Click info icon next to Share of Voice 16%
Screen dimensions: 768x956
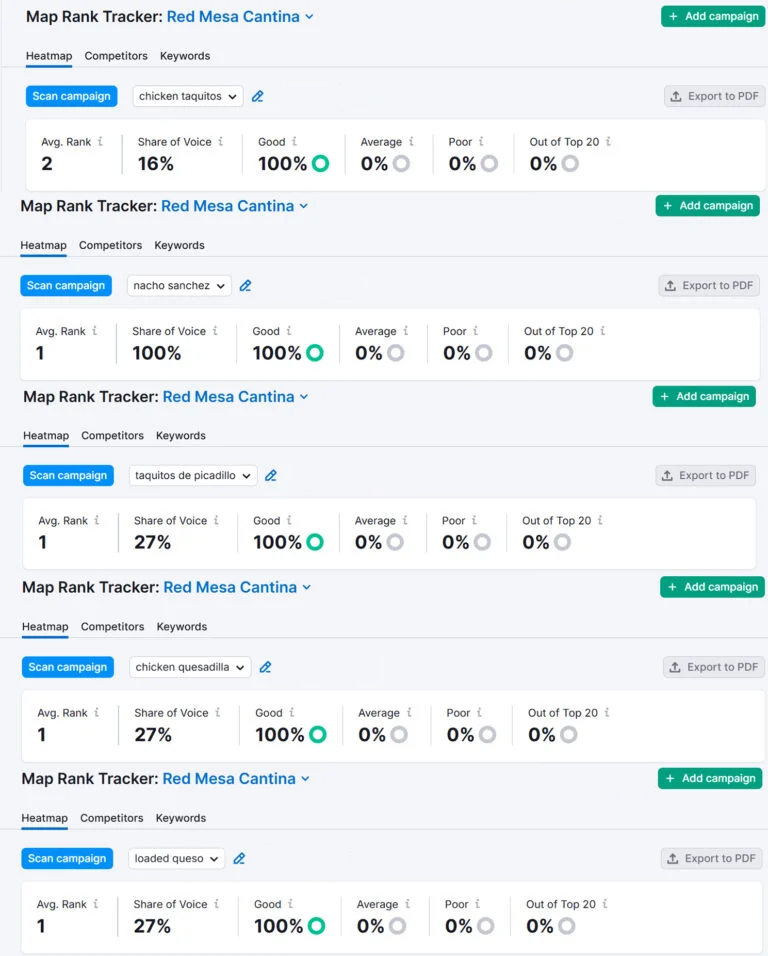(221, 142)
